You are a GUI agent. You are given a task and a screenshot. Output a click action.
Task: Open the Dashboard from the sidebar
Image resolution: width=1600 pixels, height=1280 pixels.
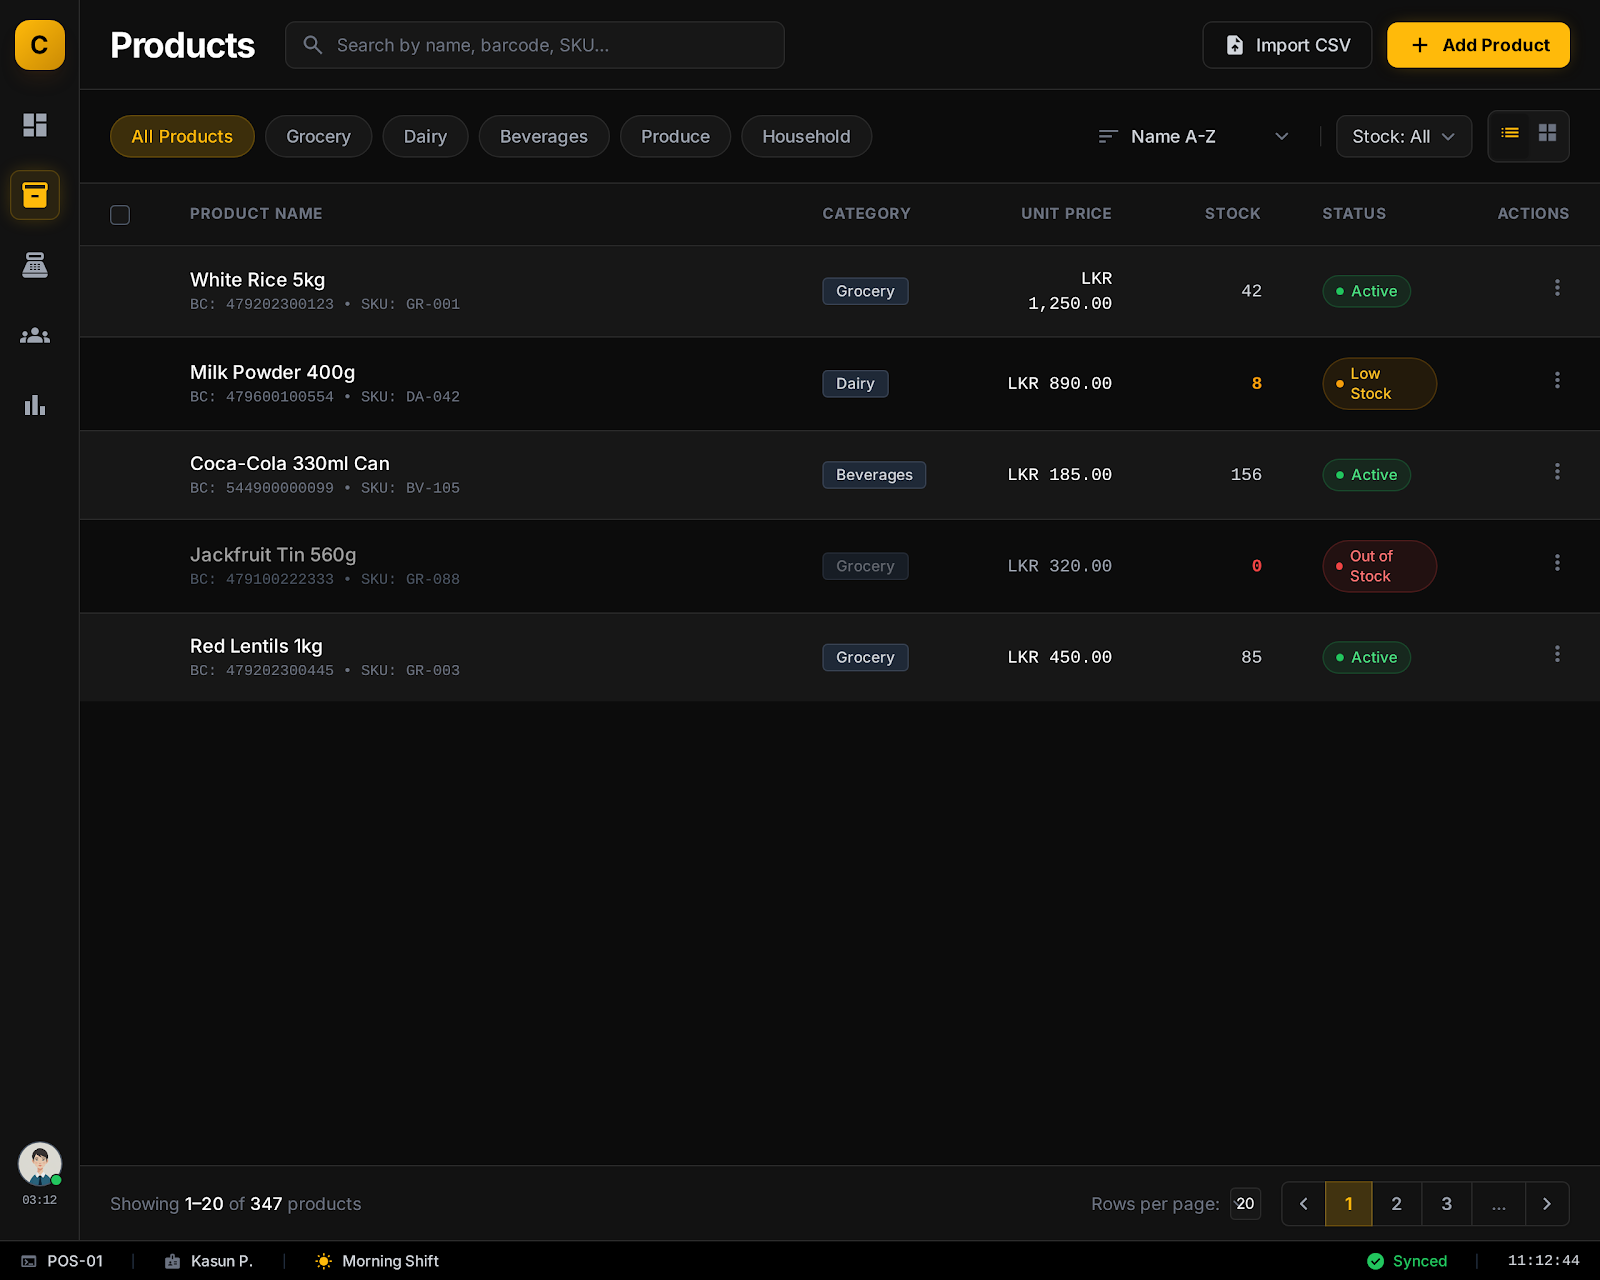tap(35, 125)
